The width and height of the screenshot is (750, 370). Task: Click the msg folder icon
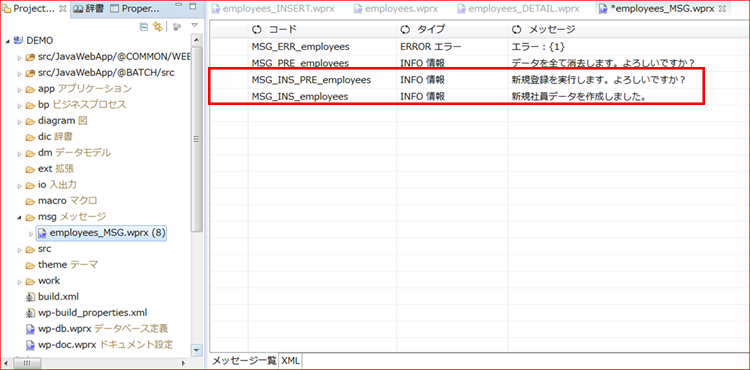pos(30,217)
